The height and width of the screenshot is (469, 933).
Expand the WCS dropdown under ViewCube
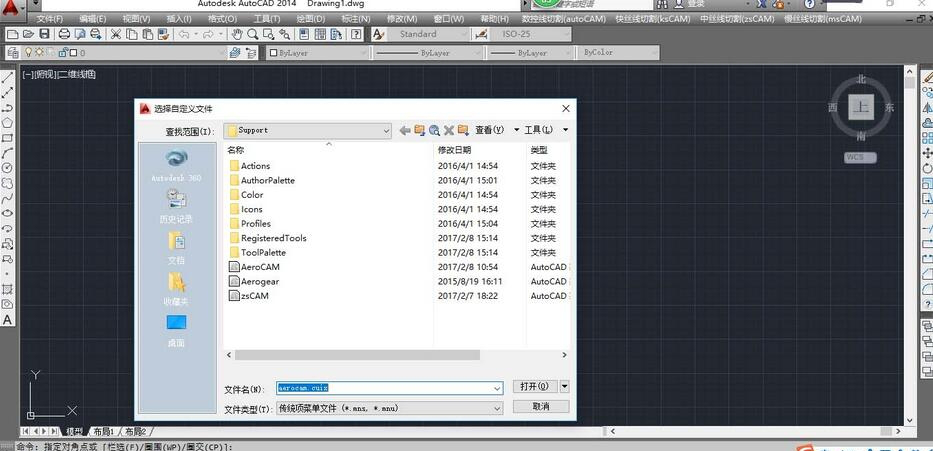pos(860,157)
